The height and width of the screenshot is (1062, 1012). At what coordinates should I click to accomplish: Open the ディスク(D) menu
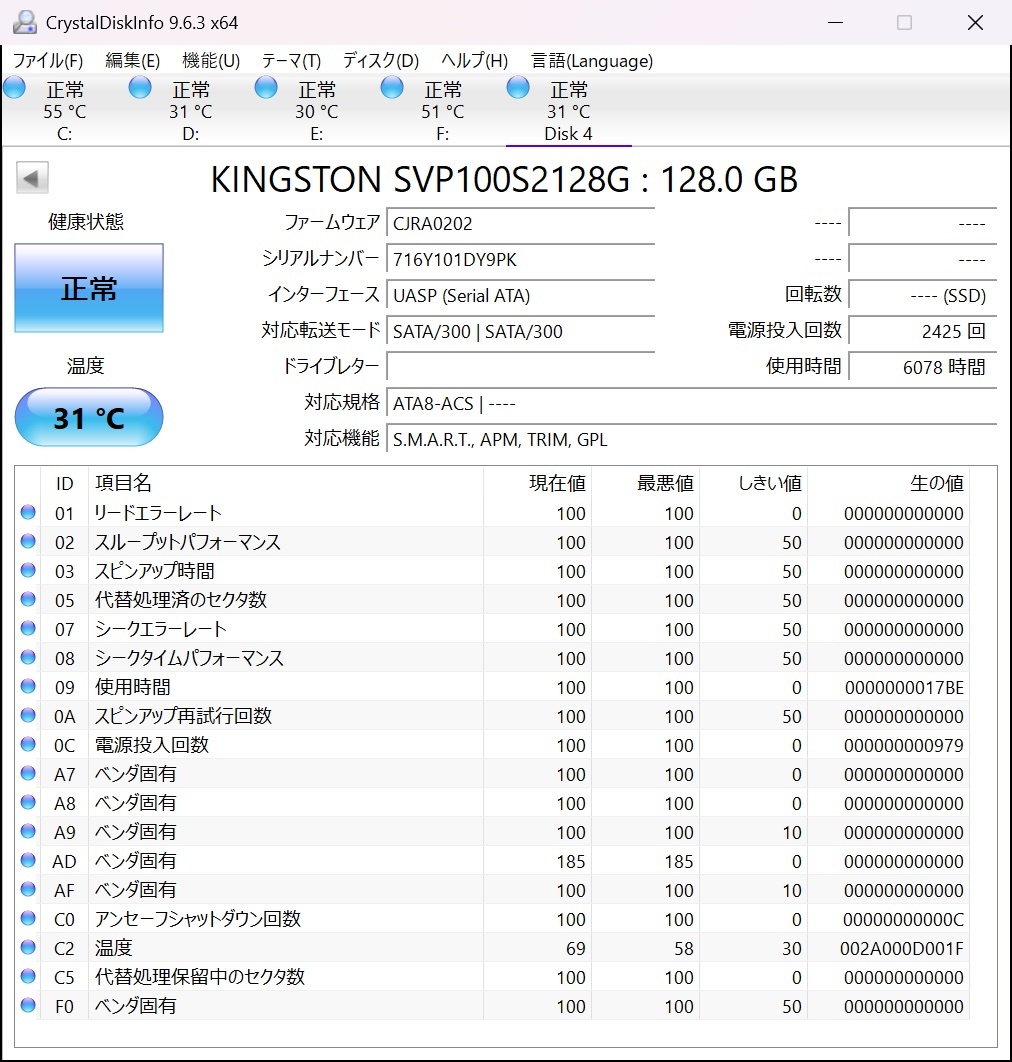click(x=381, y=61)
